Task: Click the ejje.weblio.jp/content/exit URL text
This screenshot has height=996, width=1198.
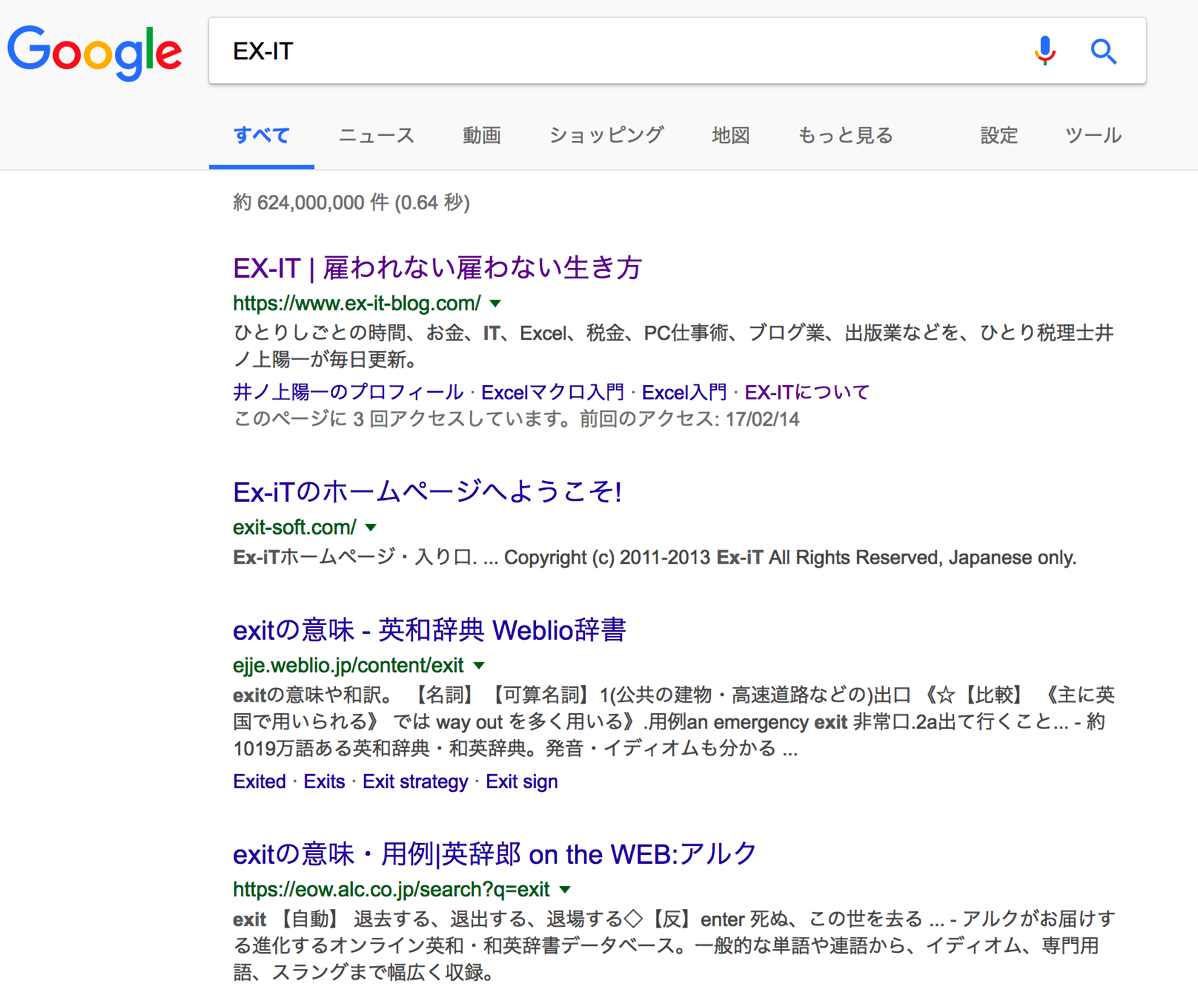Action: [x=348, y=665]
